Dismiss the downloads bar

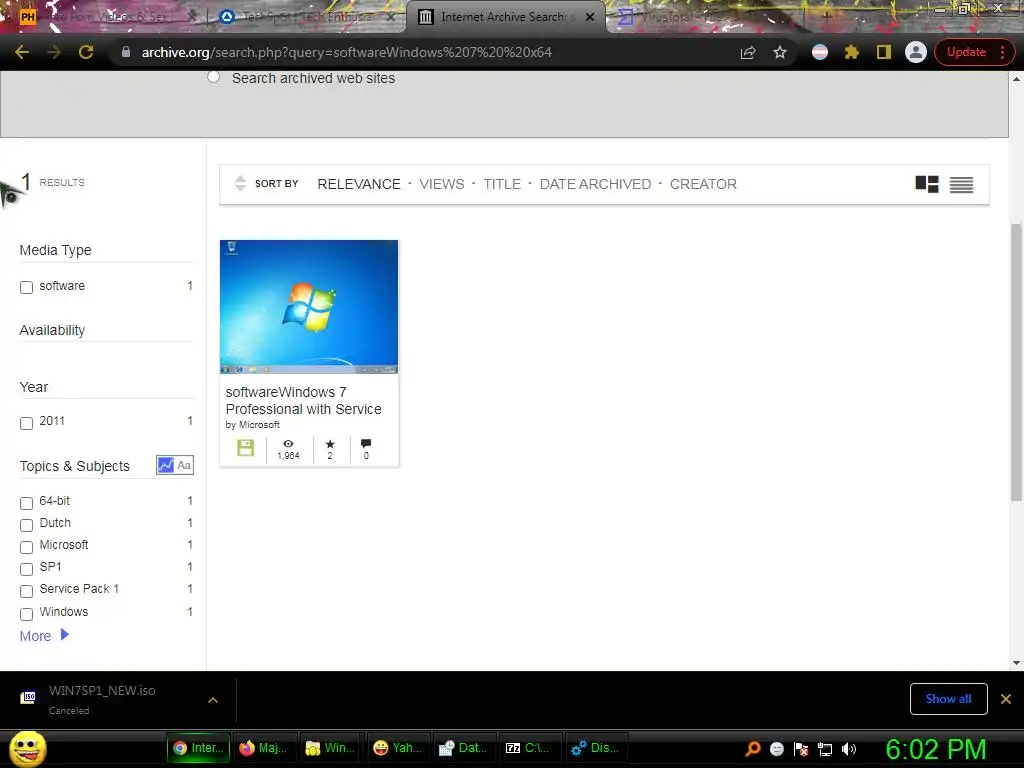(1006, 699)
